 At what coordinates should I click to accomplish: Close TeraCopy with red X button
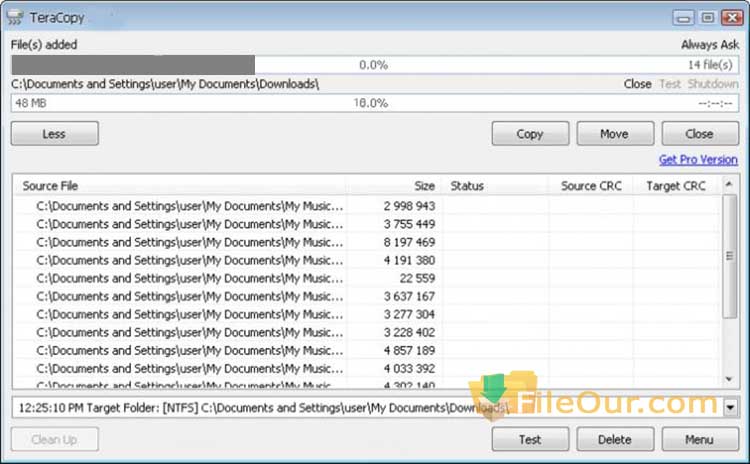coord(732,18)
